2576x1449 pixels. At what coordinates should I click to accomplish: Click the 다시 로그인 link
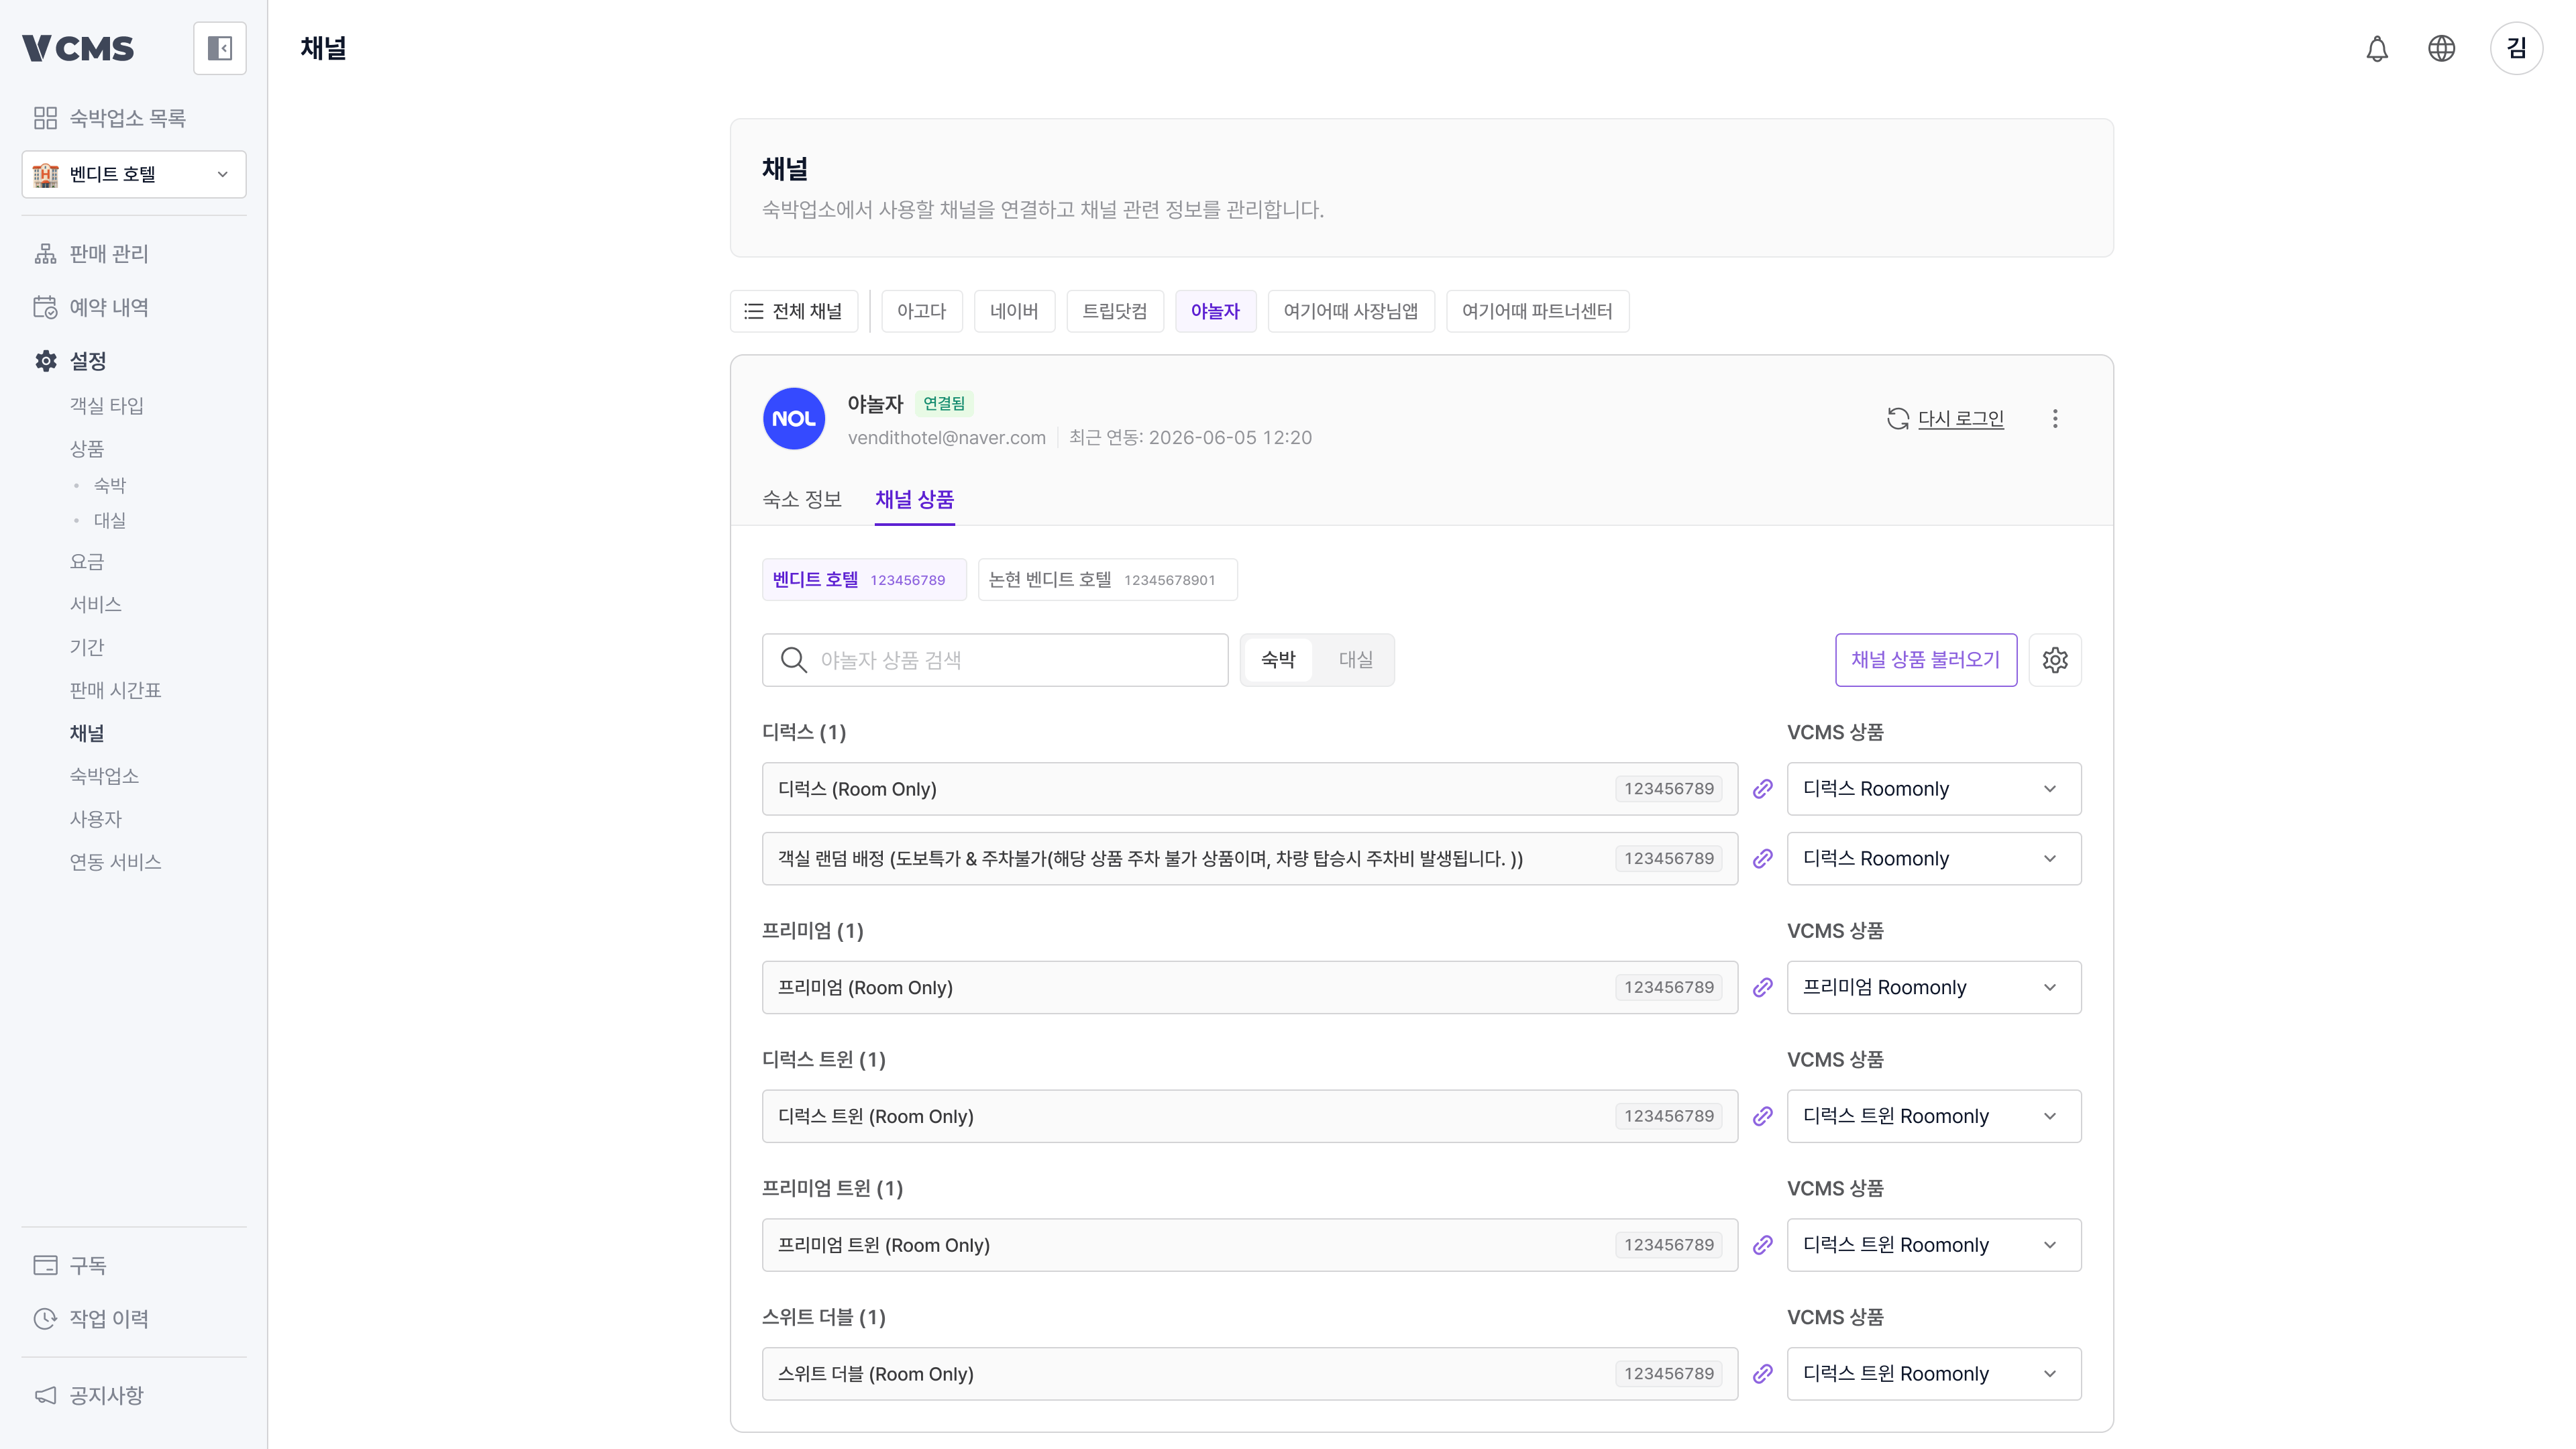(x=1960, y=419)
